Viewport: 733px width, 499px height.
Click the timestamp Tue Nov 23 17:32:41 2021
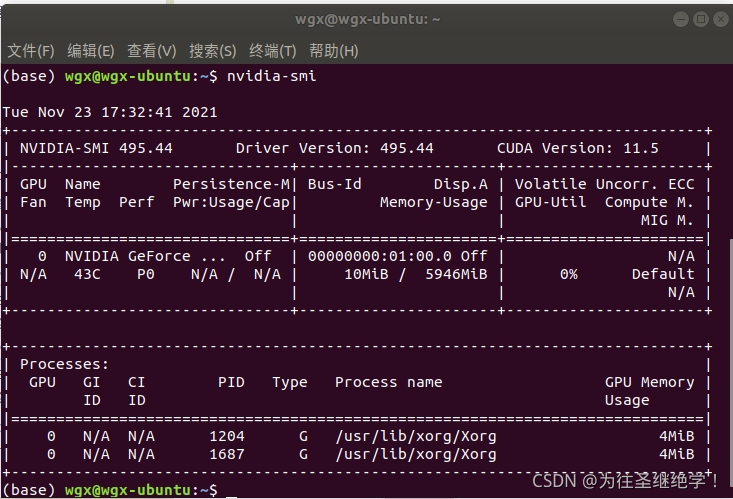[x=110, y=112]
